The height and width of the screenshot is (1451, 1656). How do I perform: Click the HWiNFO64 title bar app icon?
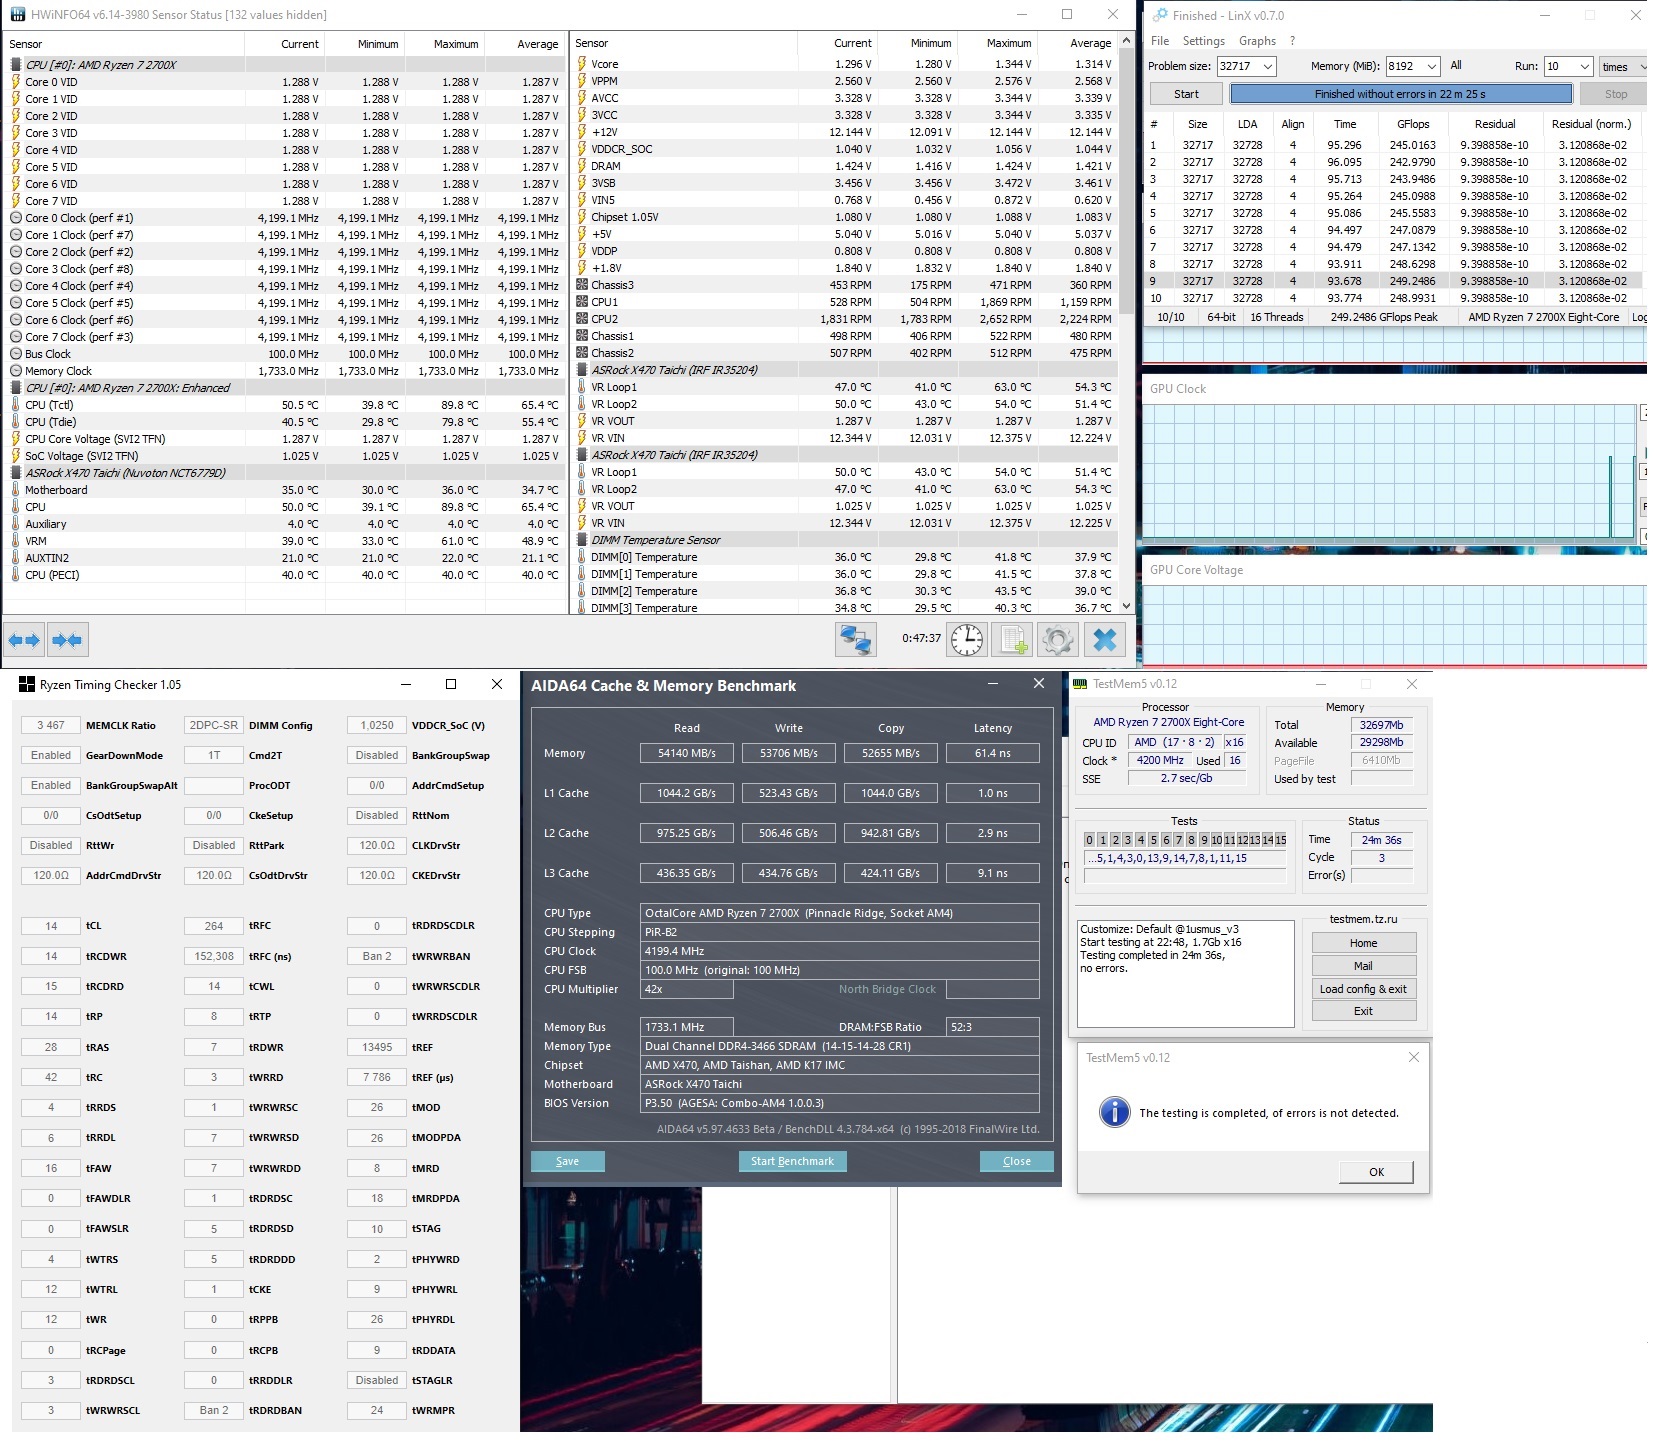click(x=17, y=15)
